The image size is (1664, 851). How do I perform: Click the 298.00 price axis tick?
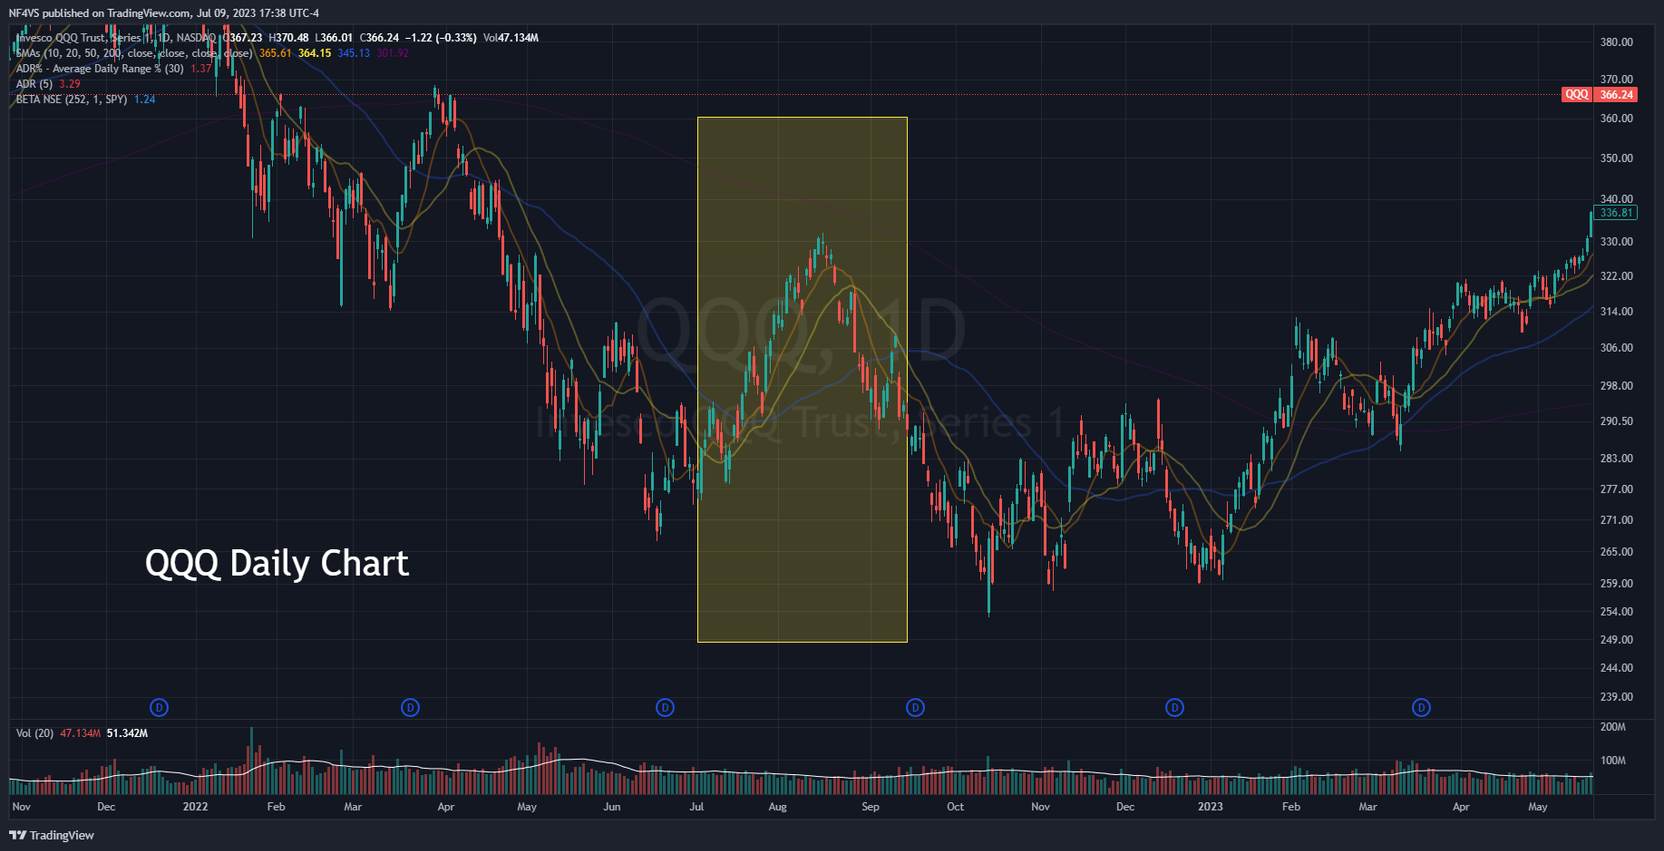tap(1616, 385)
